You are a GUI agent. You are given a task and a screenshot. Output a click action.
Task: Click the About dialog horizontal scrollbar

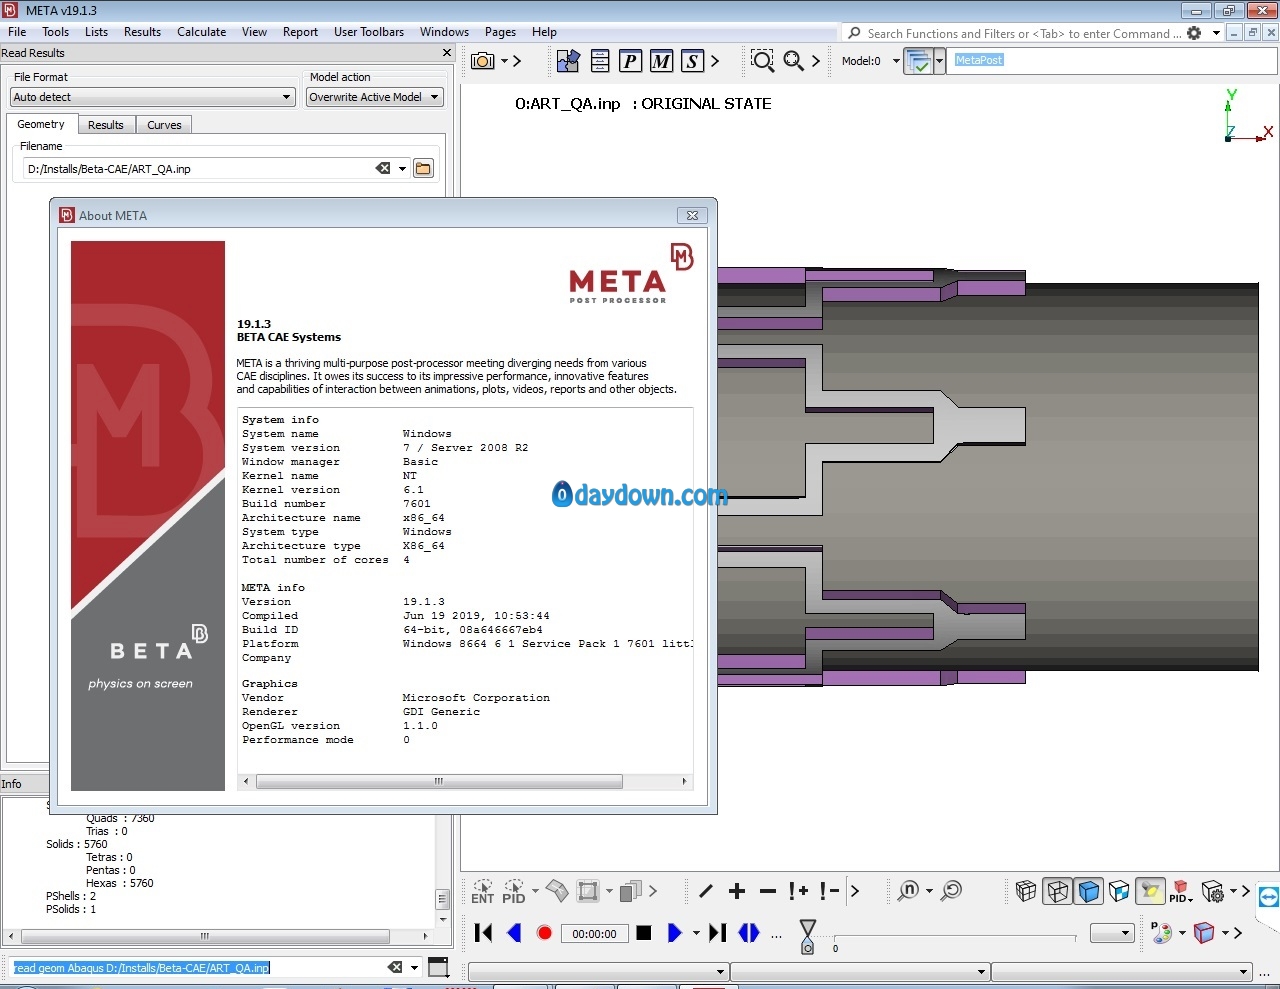pyautogui.click(x=440, y=782)
